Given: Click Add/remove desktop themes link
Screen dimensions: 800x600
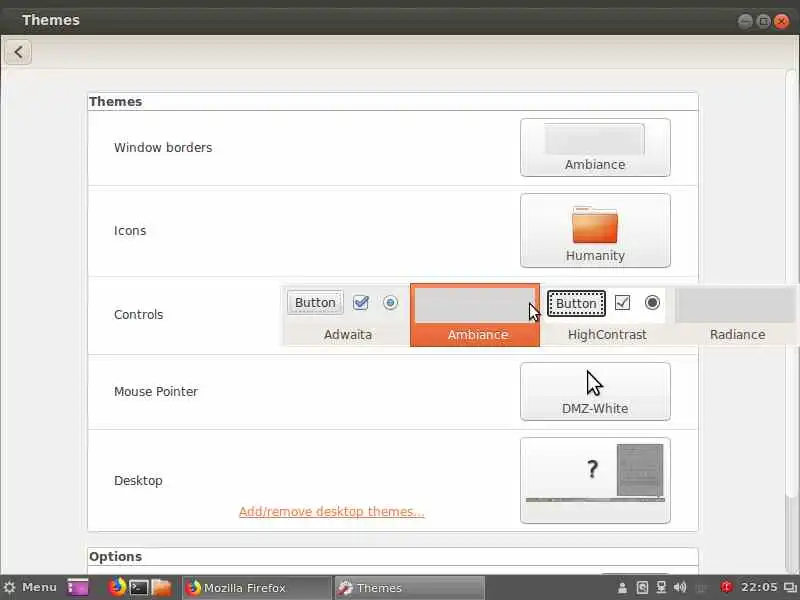Looking at the screenshot, I should click(332, 511).
